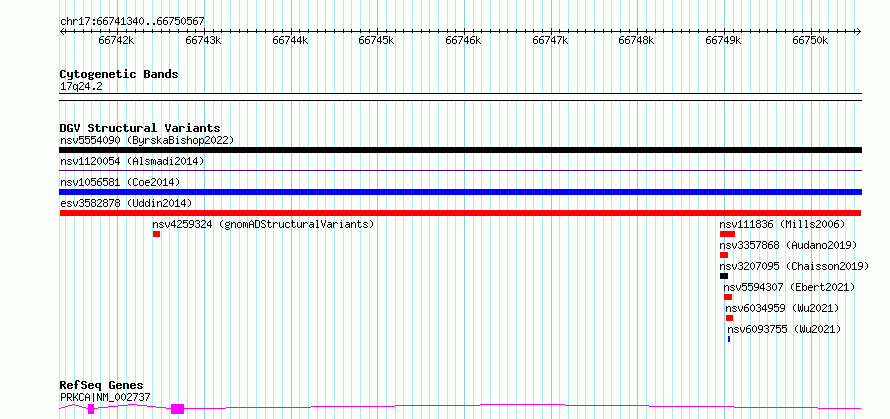This screenshot has height=419, width=890.
Task: Click the Cytogenetic Bands track title
Action: pos(119,74)
